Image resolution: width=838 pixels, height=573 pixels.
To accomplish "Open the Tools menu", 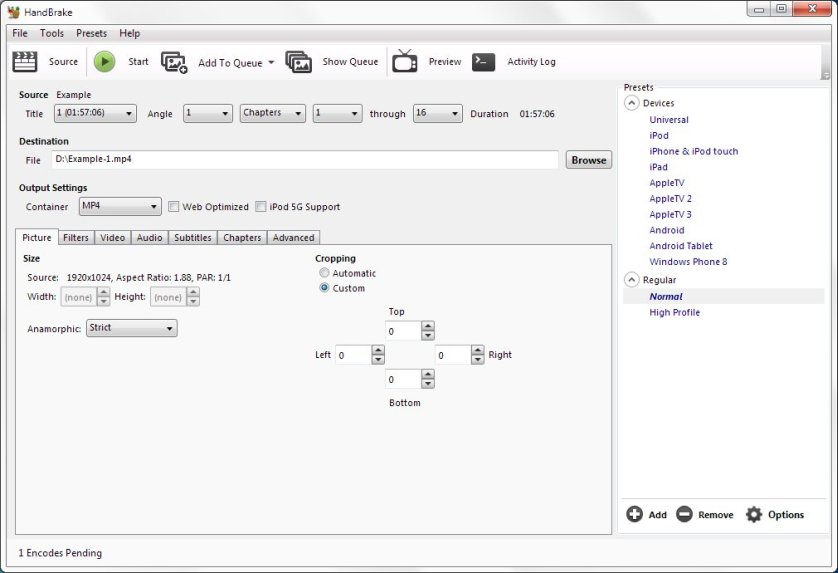I will coord(52,33).
